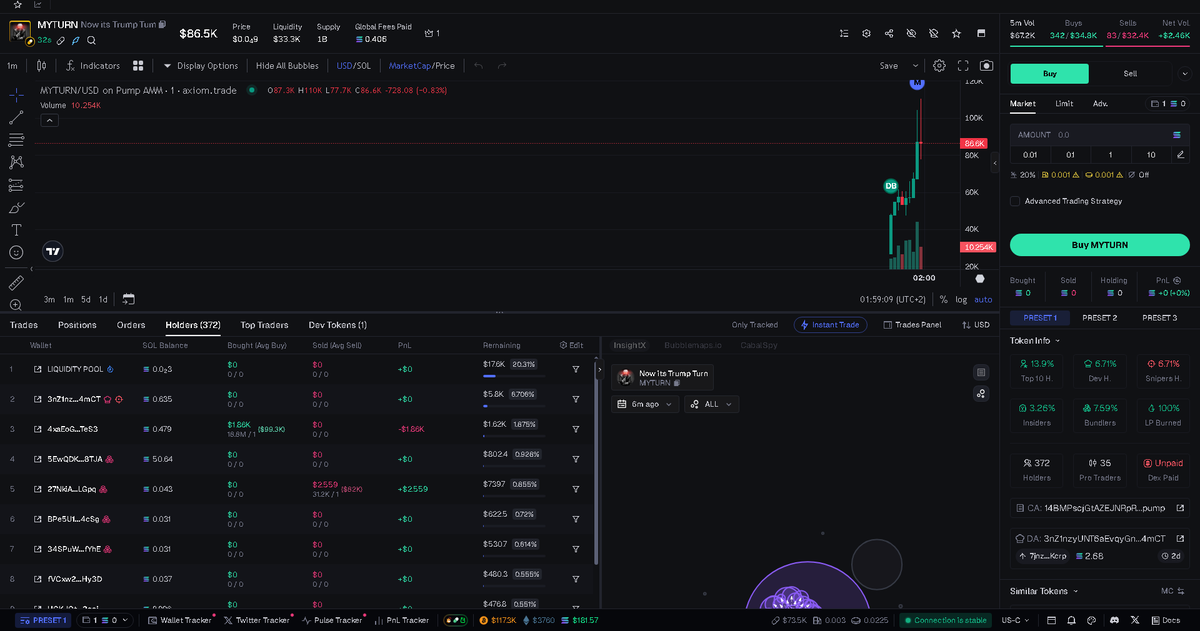This screenshot has width=1200, height=631.
Task: Toggle Instant Trade mode
Action: click(830, 325)
